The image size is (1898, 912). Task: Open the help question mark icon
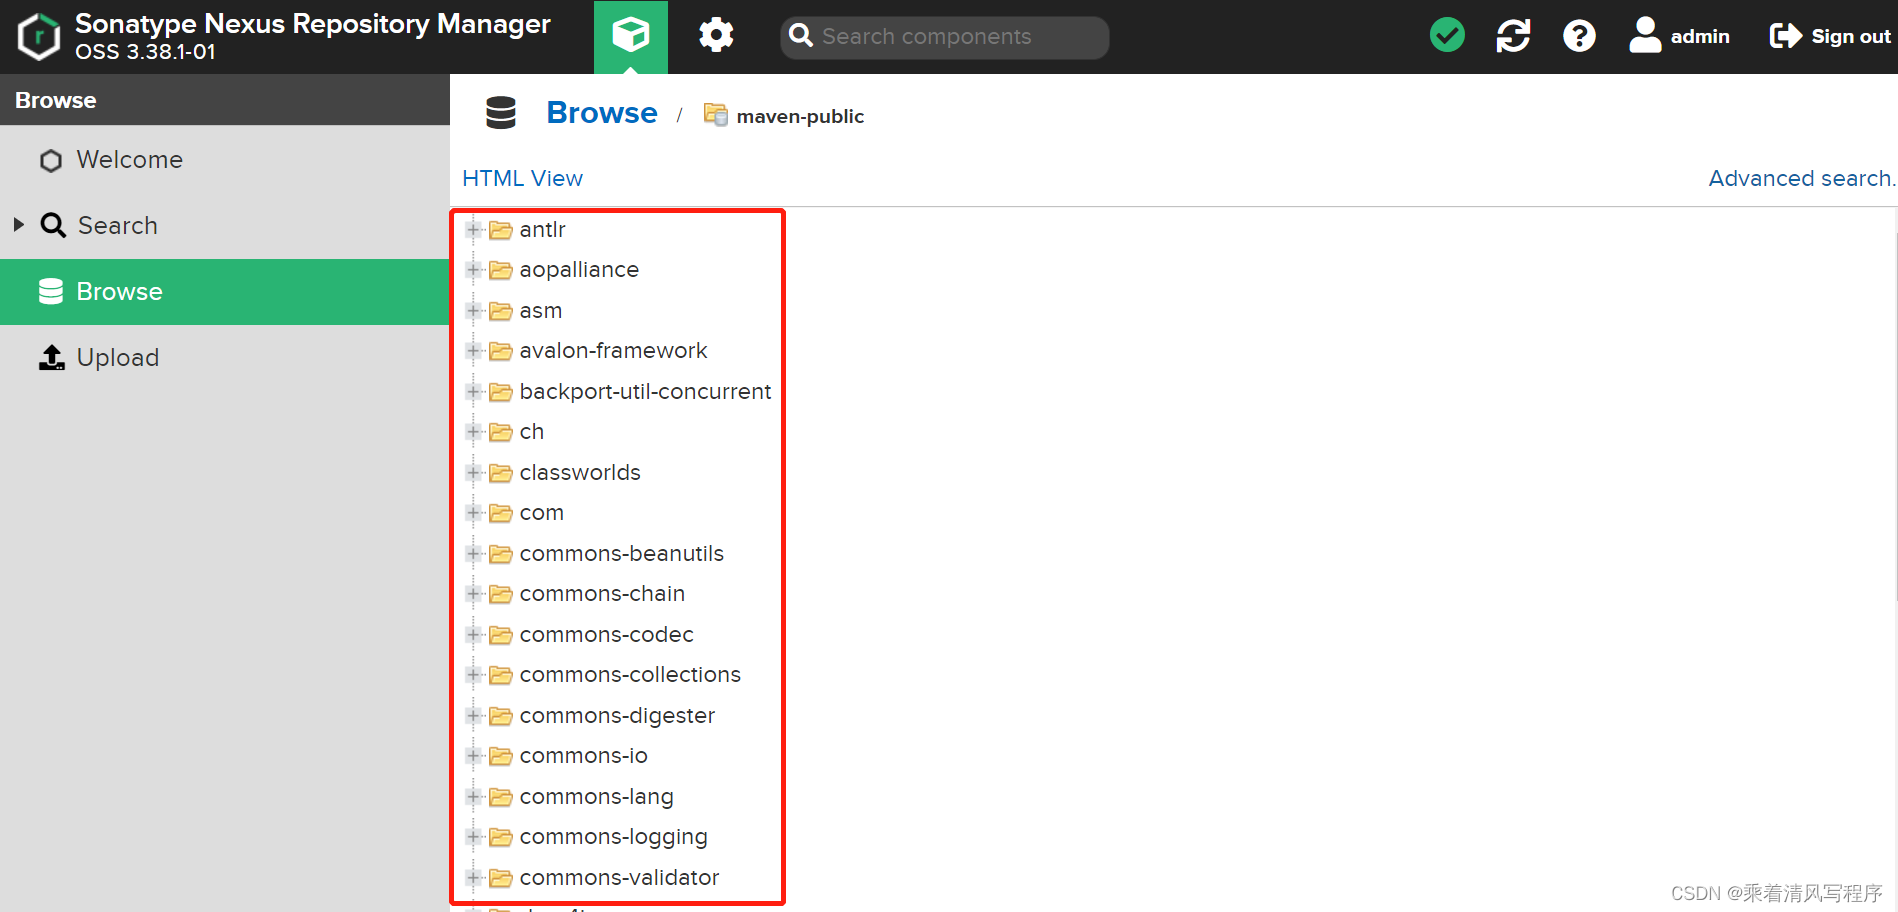click(1579, 36)
